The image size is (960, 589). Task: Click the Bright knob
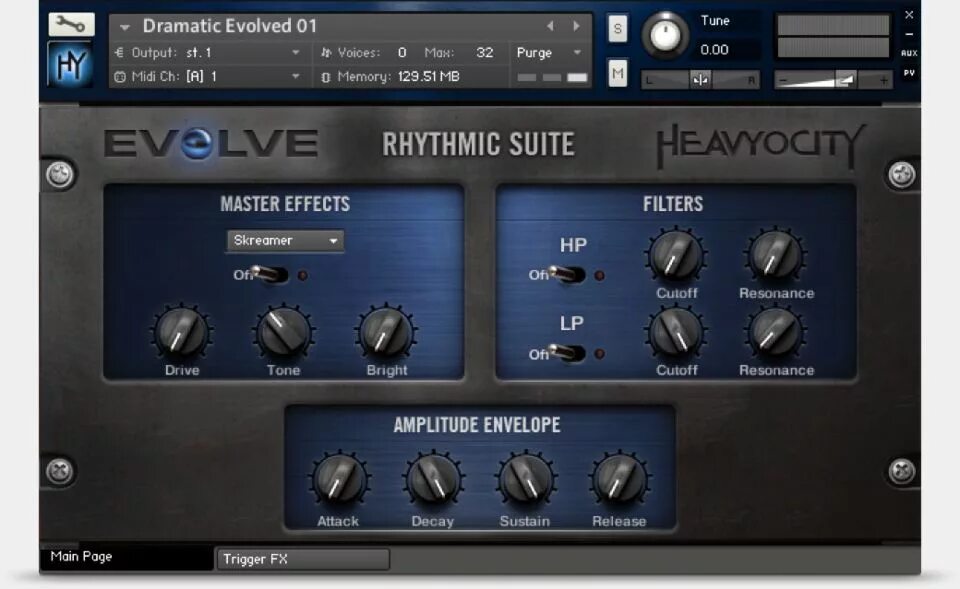pos(386,333)
